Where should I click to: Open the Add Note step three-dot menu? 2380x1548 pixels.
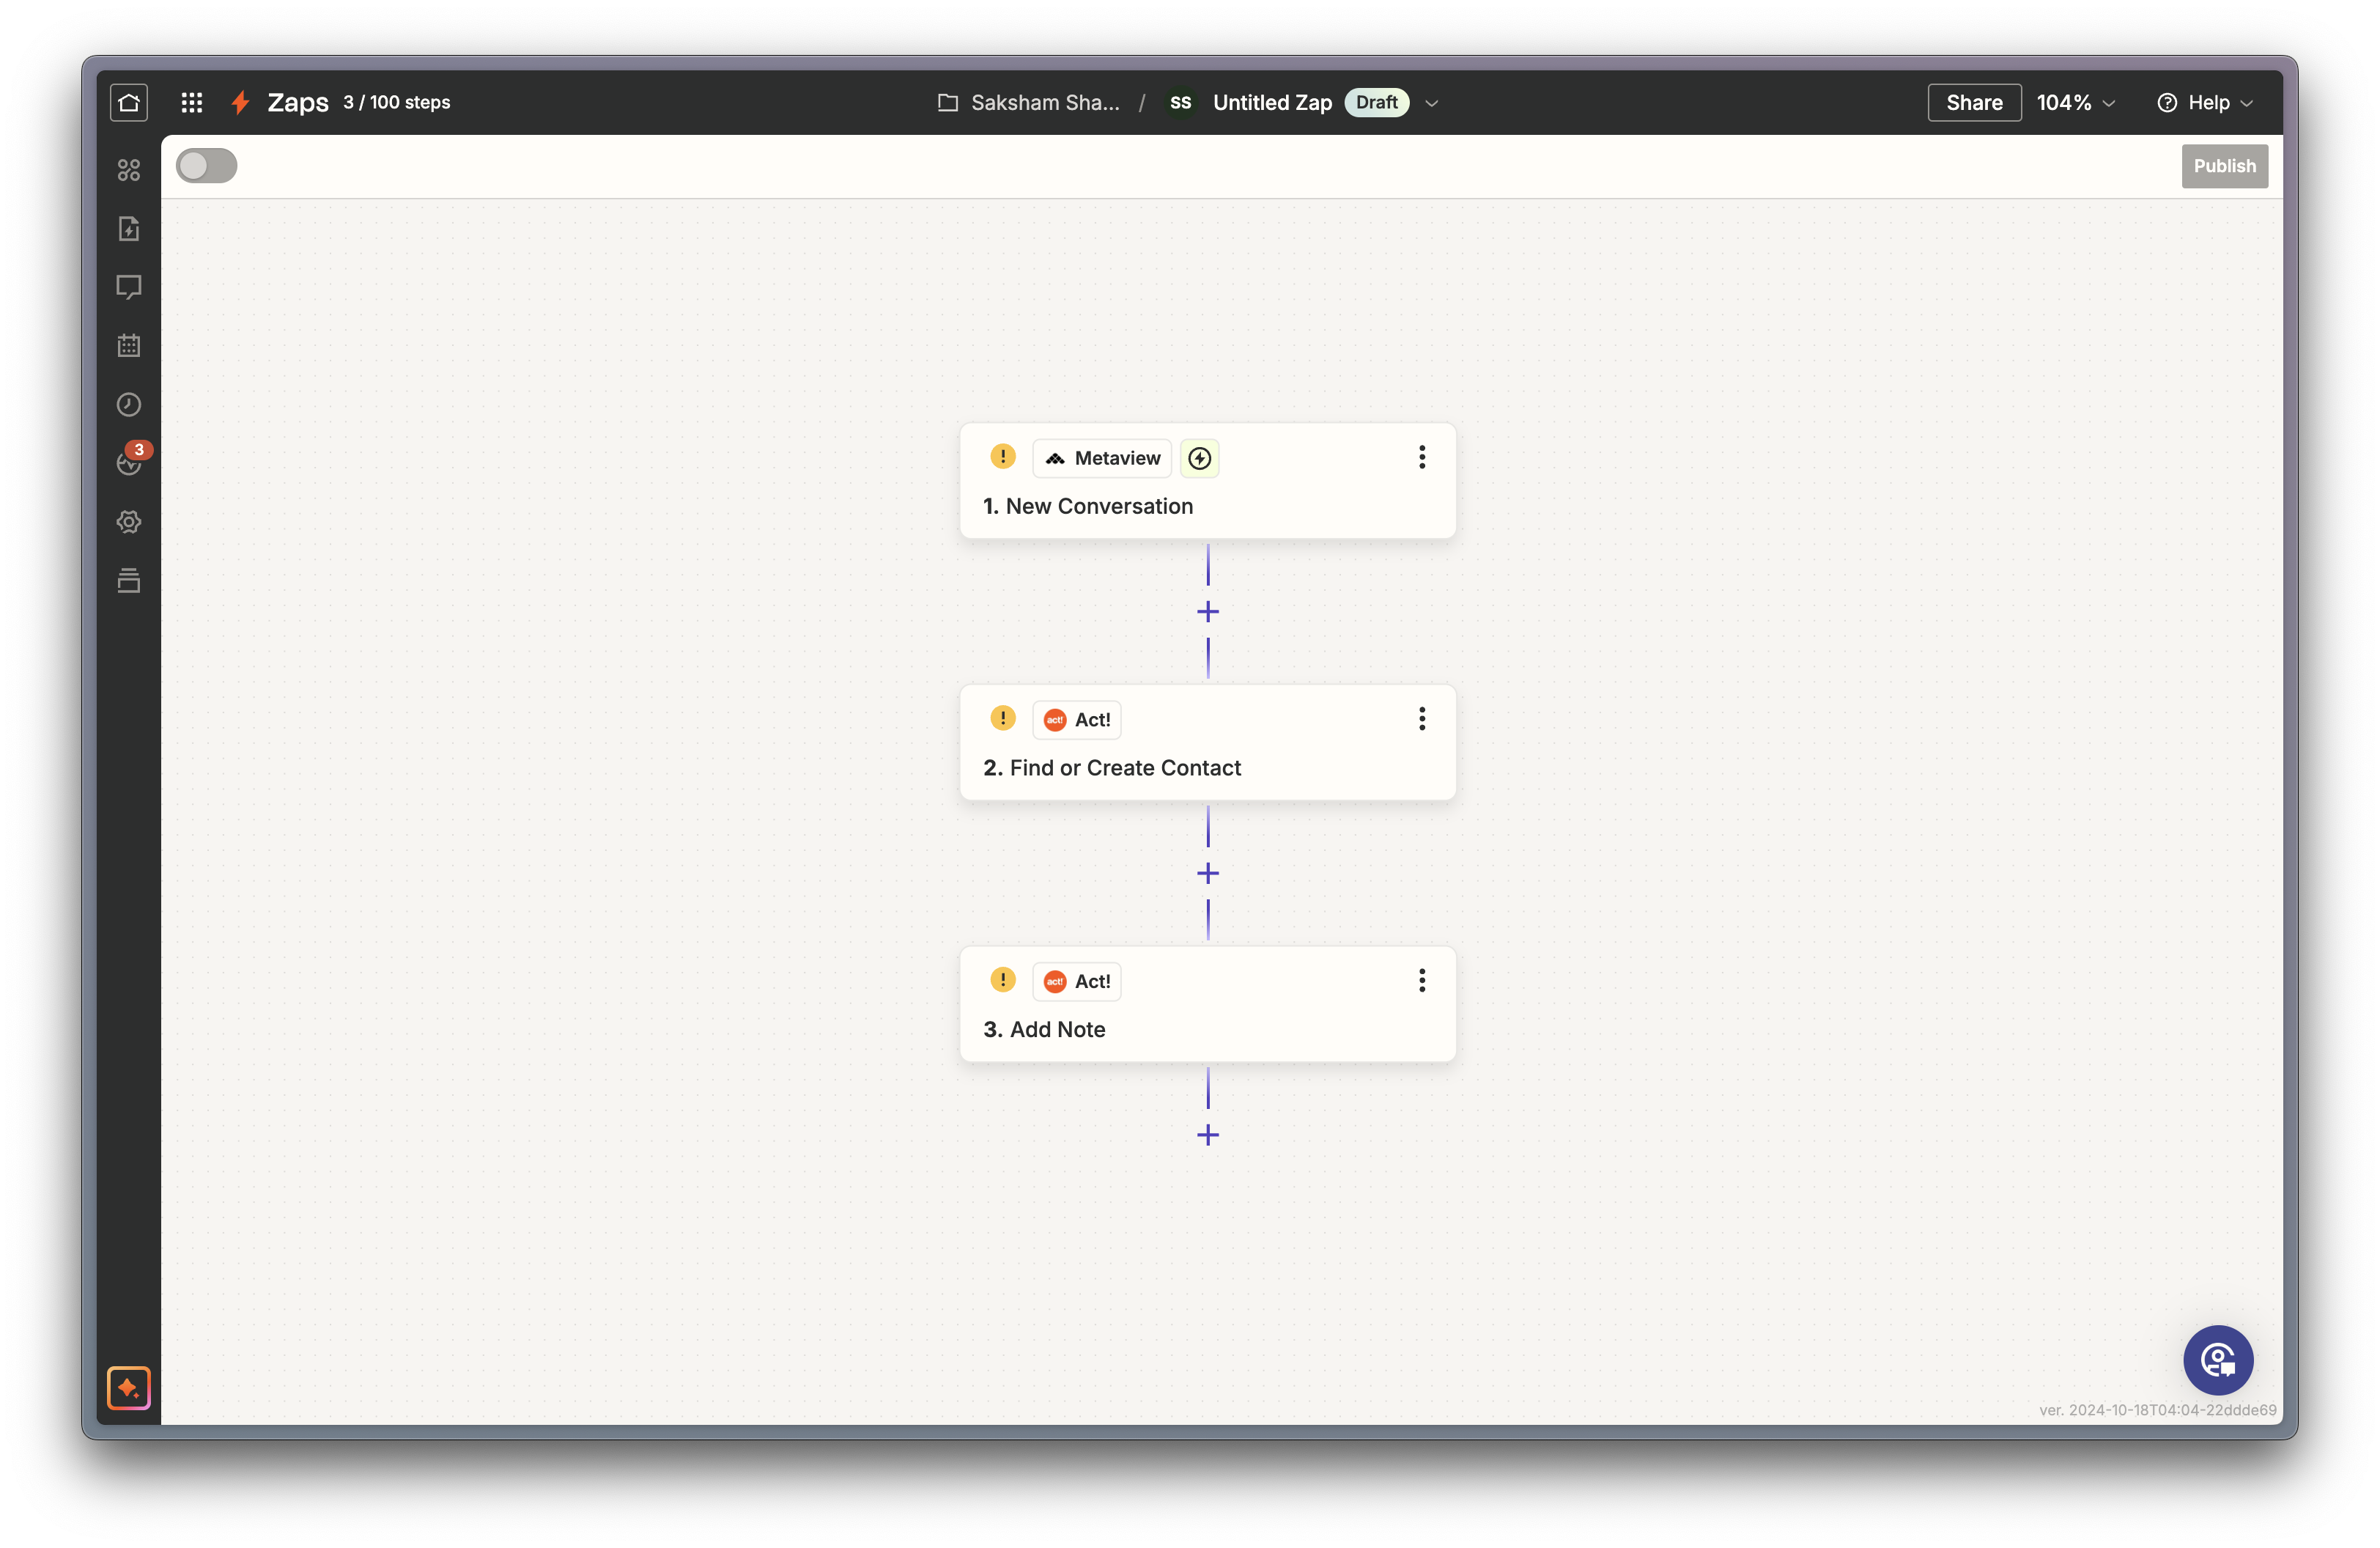coord(1421,981)
